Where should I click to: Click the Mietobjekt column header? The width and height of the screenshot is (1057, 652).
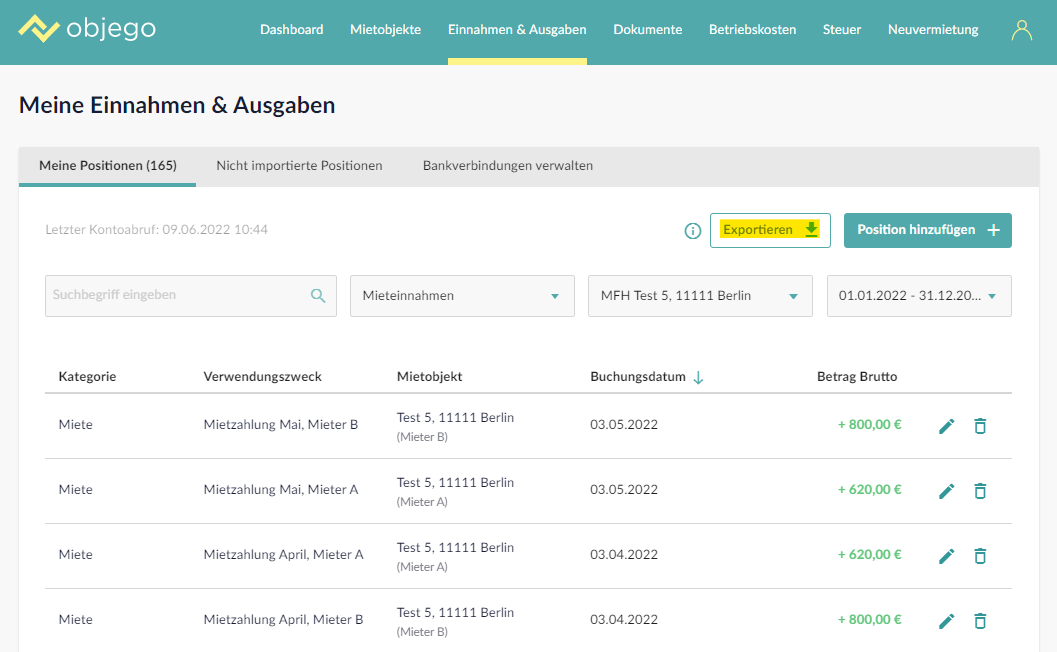429,377
